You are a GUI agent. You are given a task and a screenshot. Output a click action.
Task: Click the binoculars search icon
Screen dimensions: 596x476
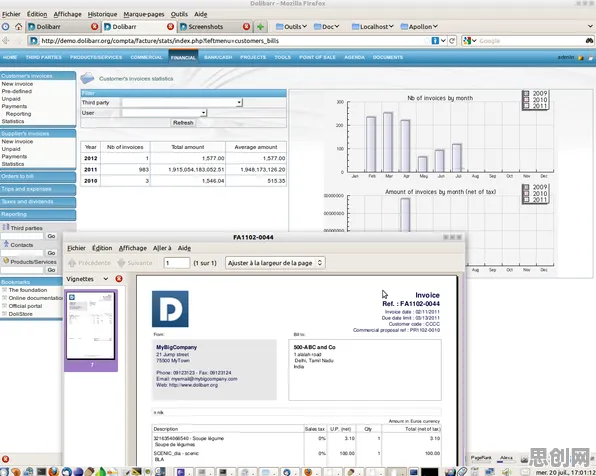point(589,41)
